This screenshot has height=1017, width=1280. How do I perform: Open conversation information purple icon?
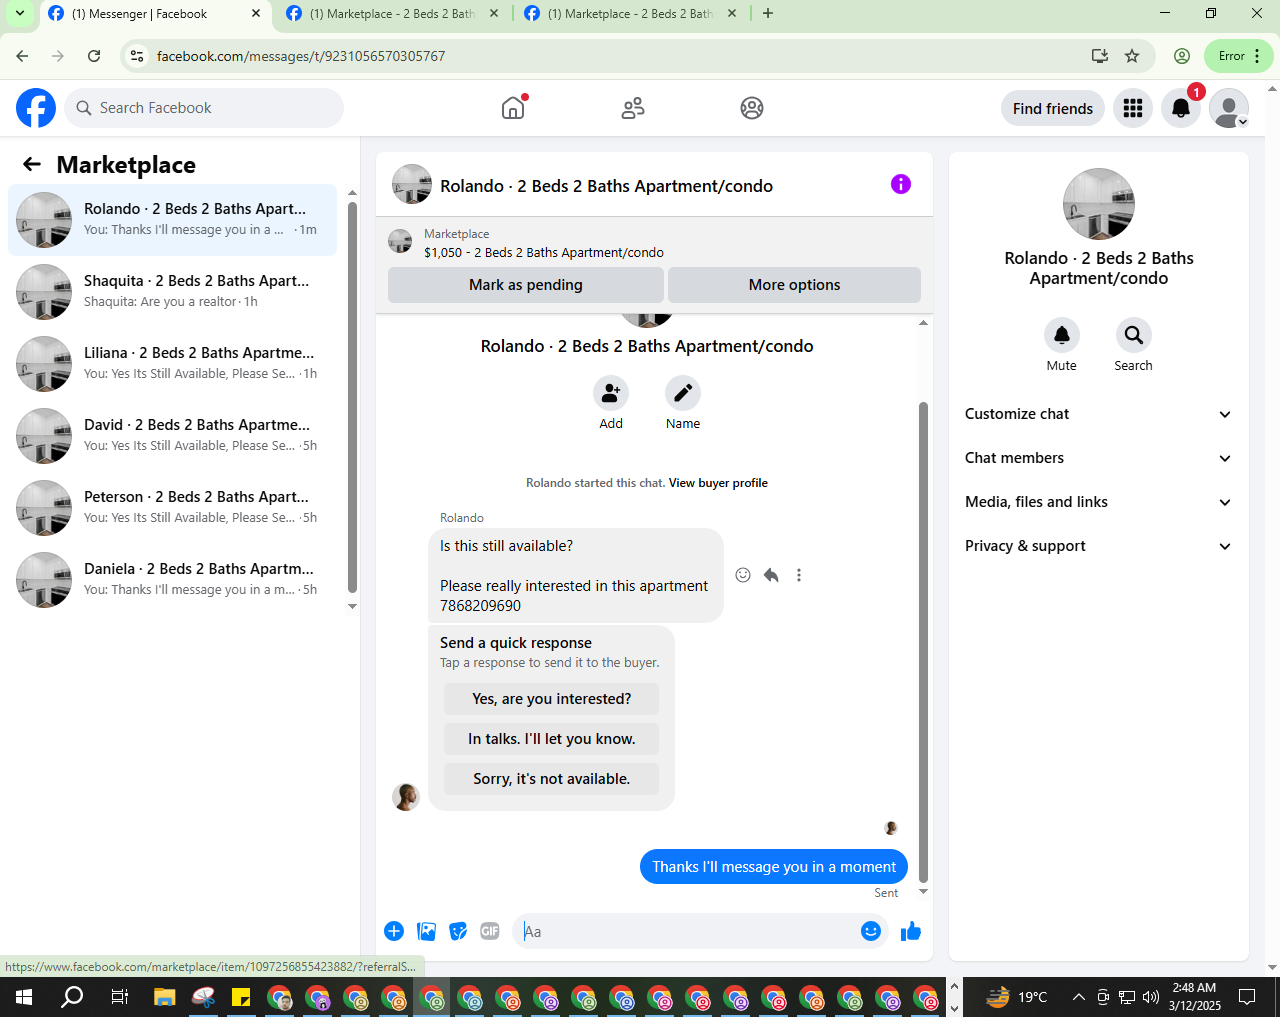[x=901, y=184]
